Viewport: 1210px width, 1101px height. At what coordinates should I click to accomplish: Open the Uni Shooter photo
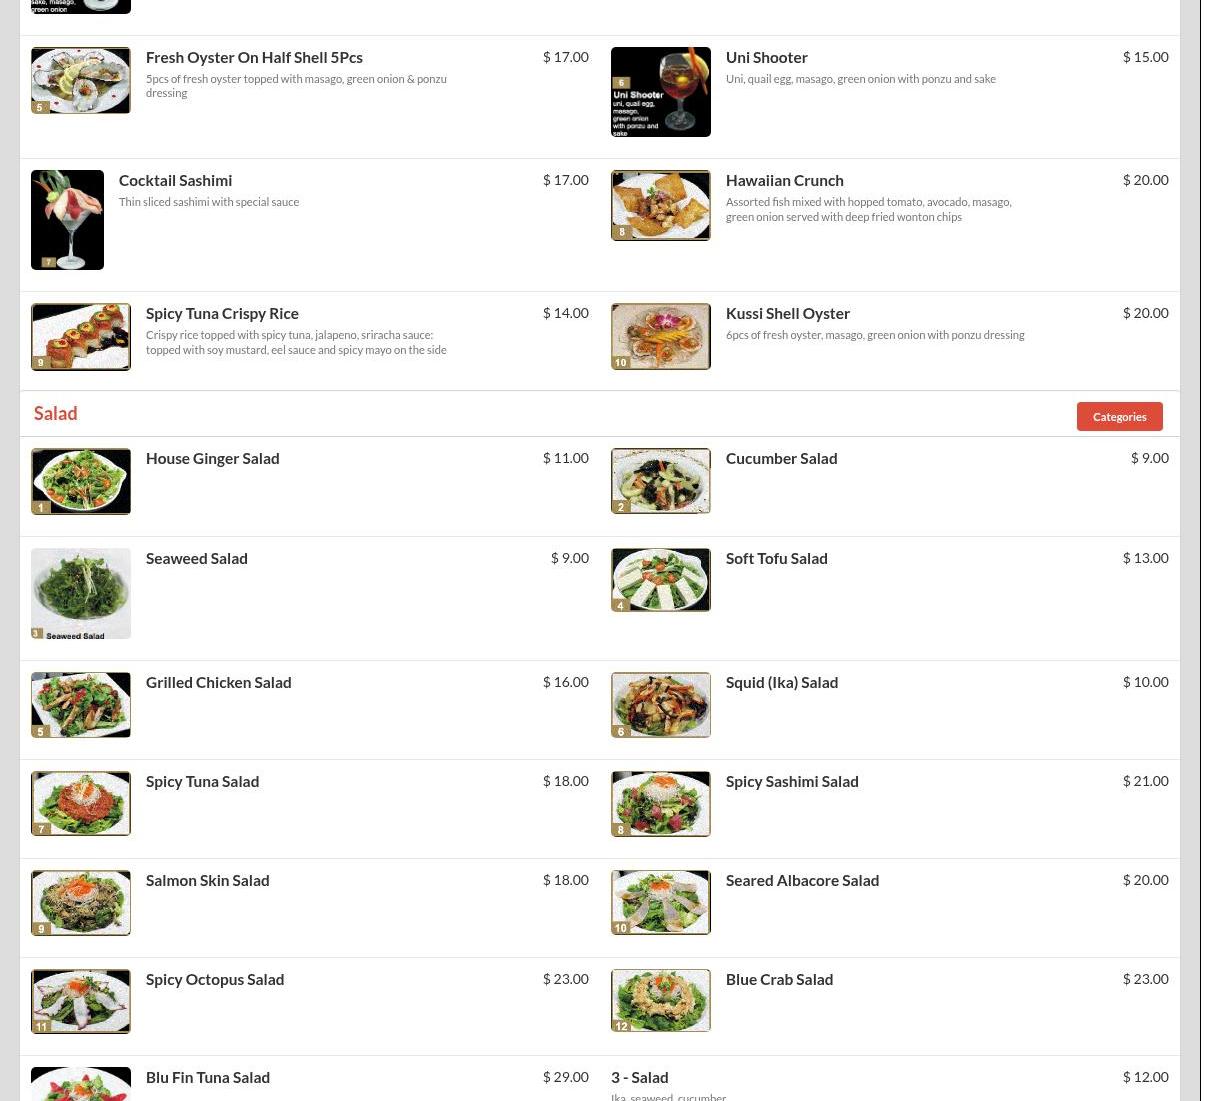point(661,92)
